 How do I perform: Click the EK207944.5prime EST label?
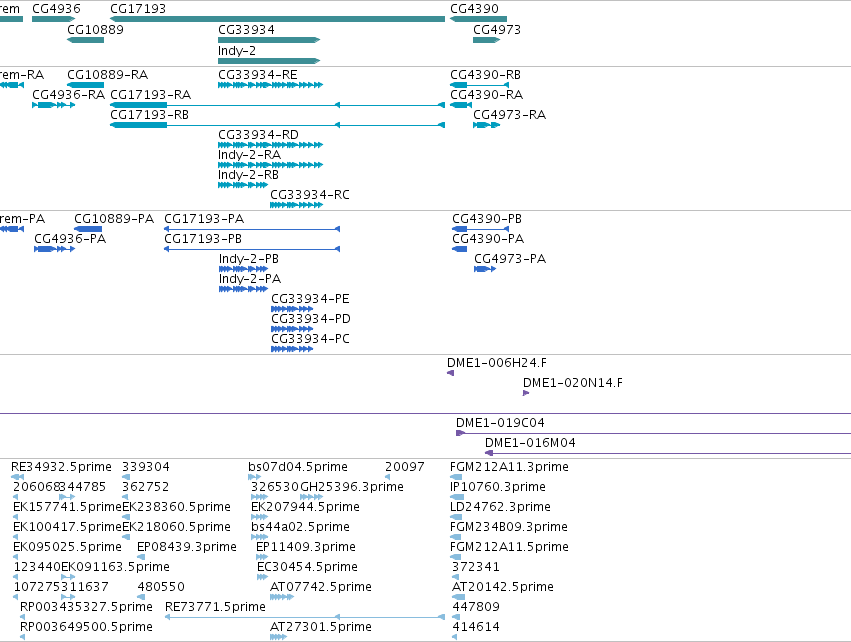click(x=306, y=507)
